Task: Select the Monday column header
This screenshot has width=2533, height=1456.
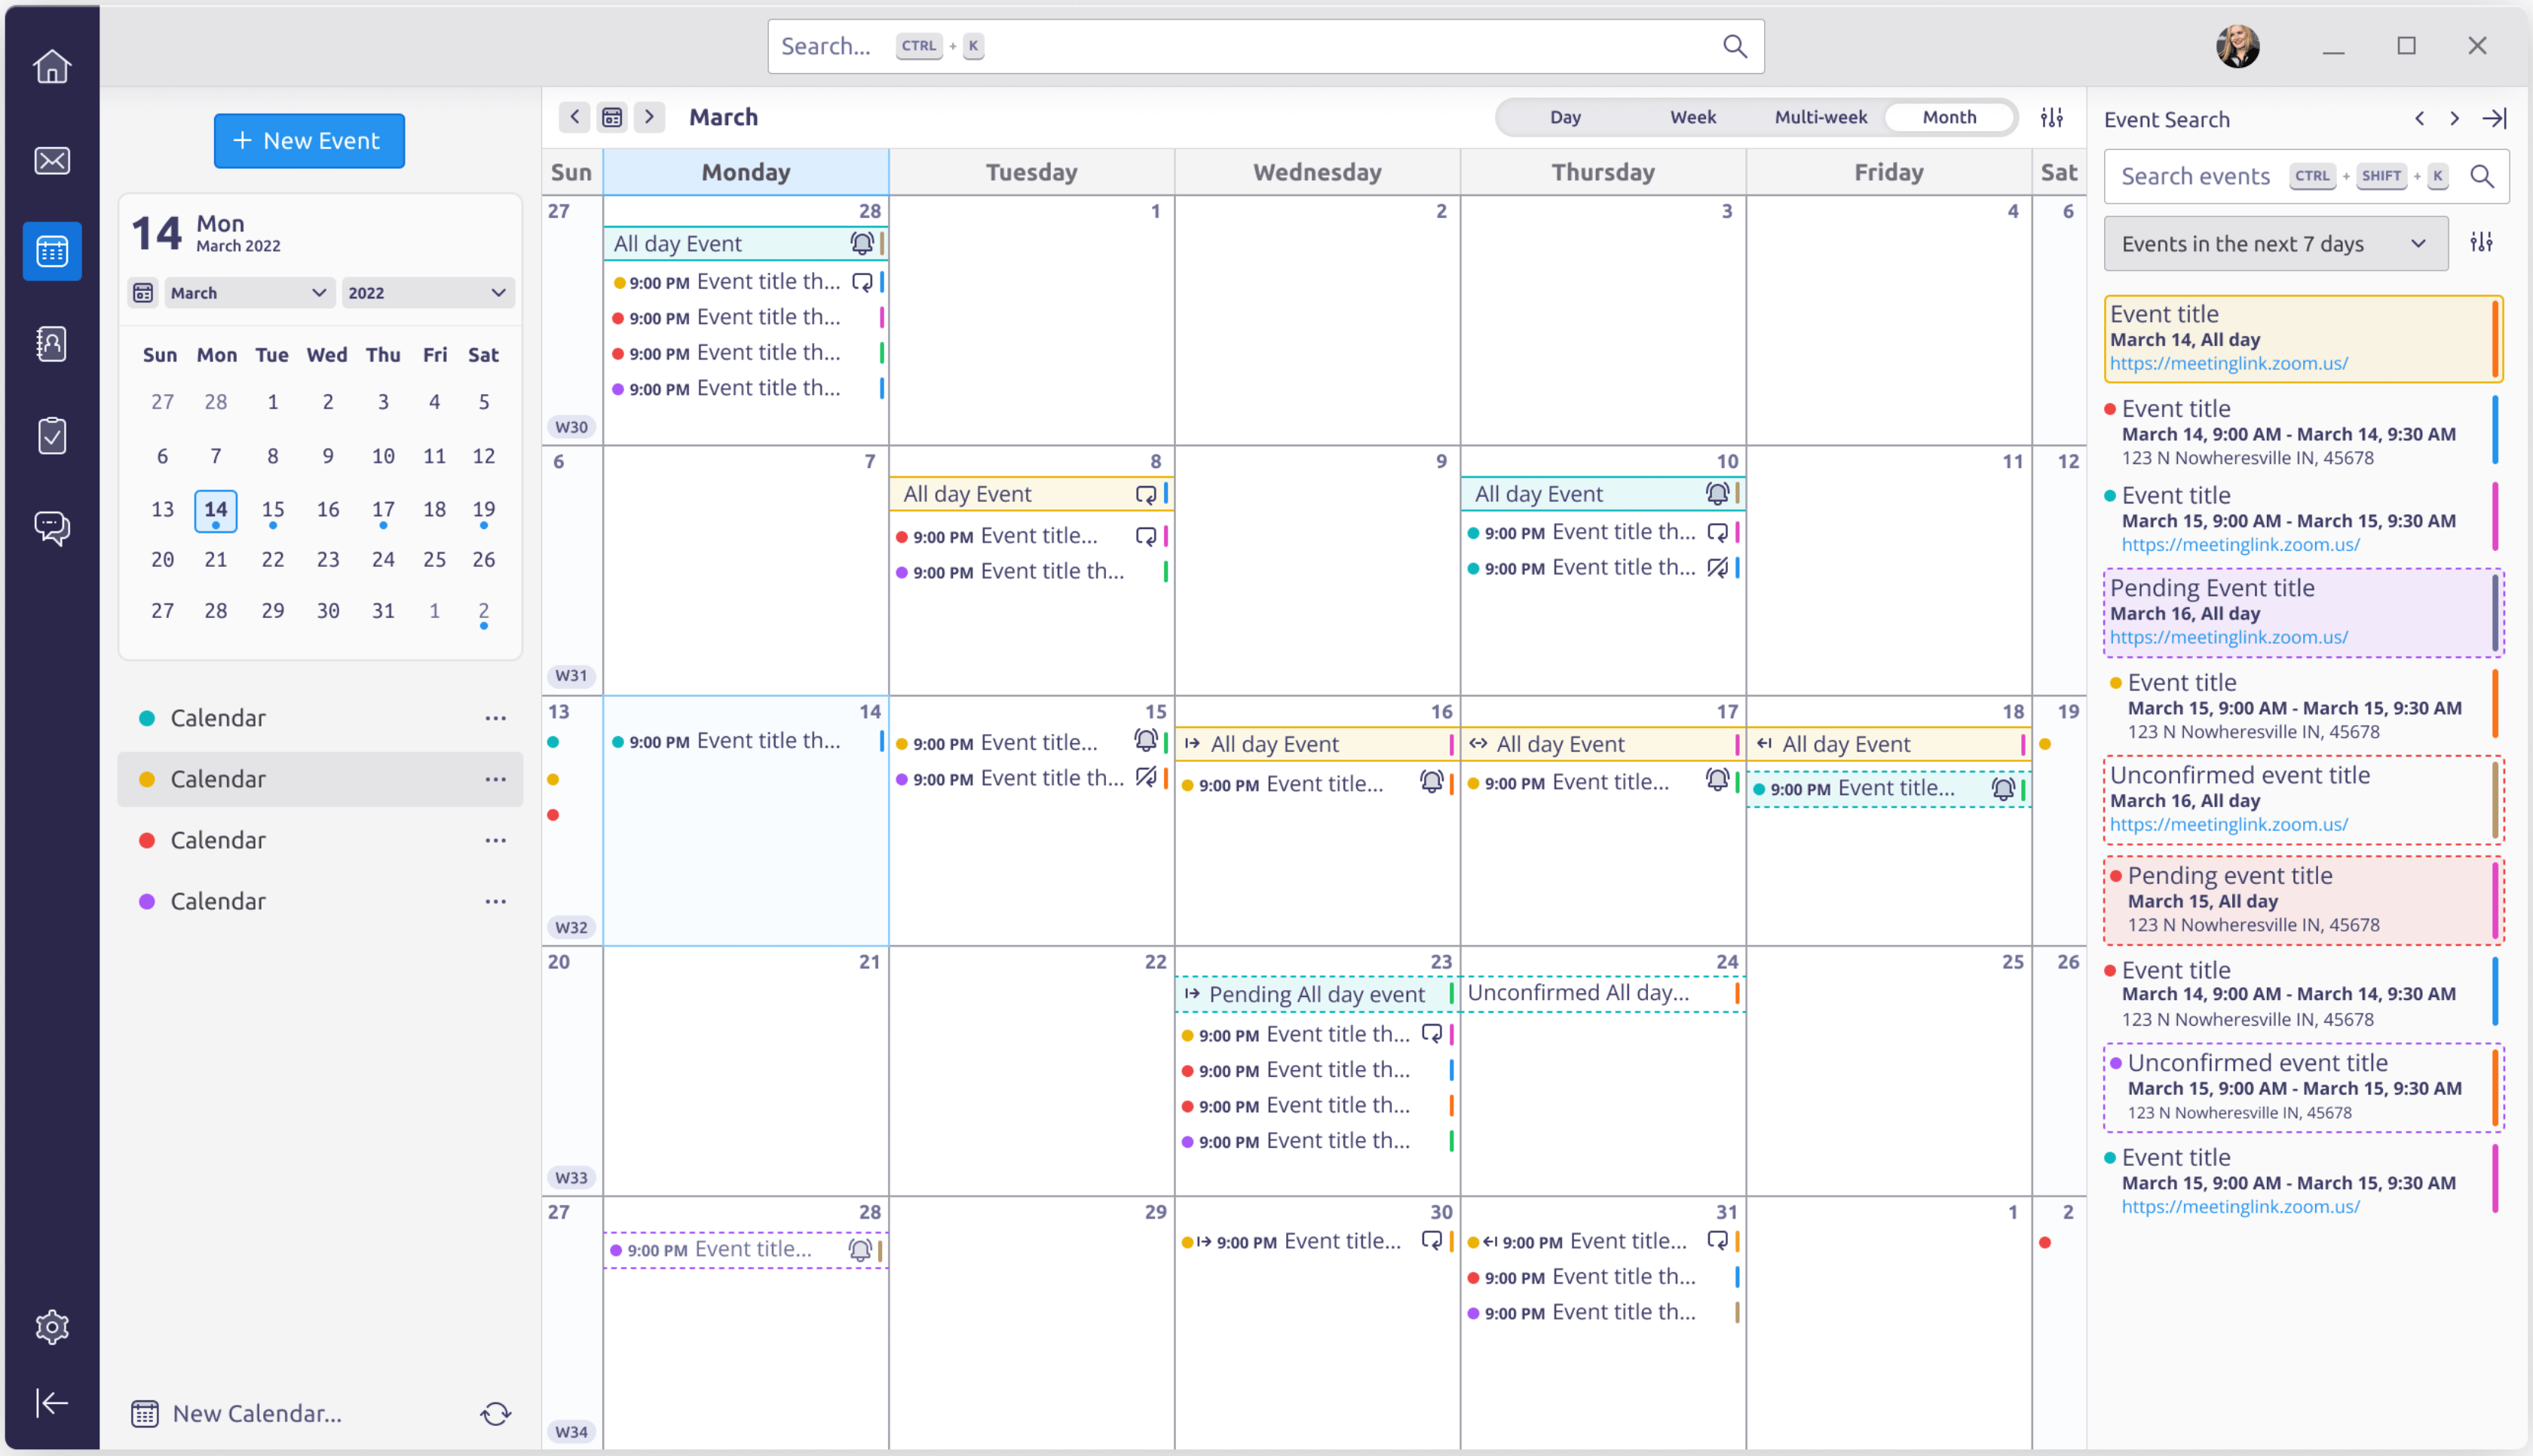Action: (x=745, y=172)
